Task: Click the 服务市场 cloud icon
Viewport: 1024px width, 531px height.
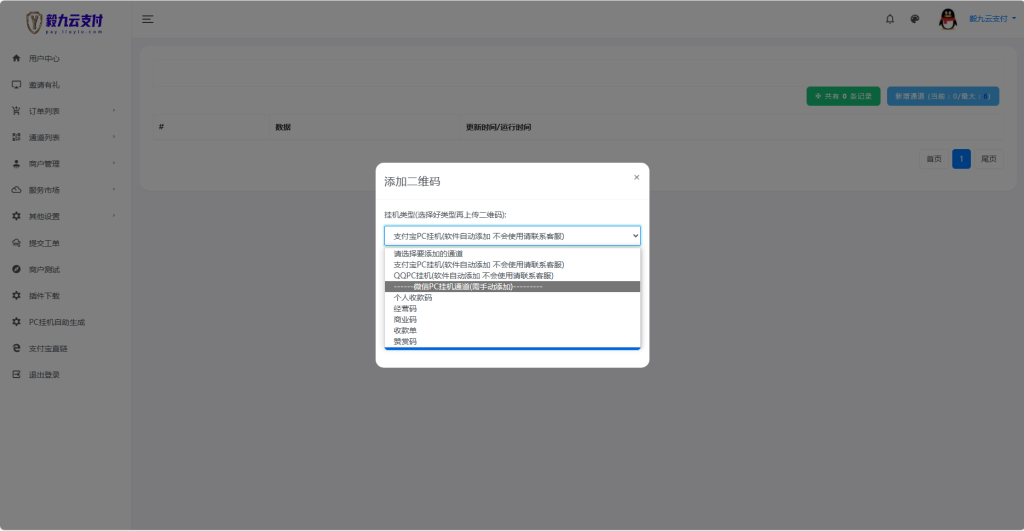Action: [x=16, y=189]
